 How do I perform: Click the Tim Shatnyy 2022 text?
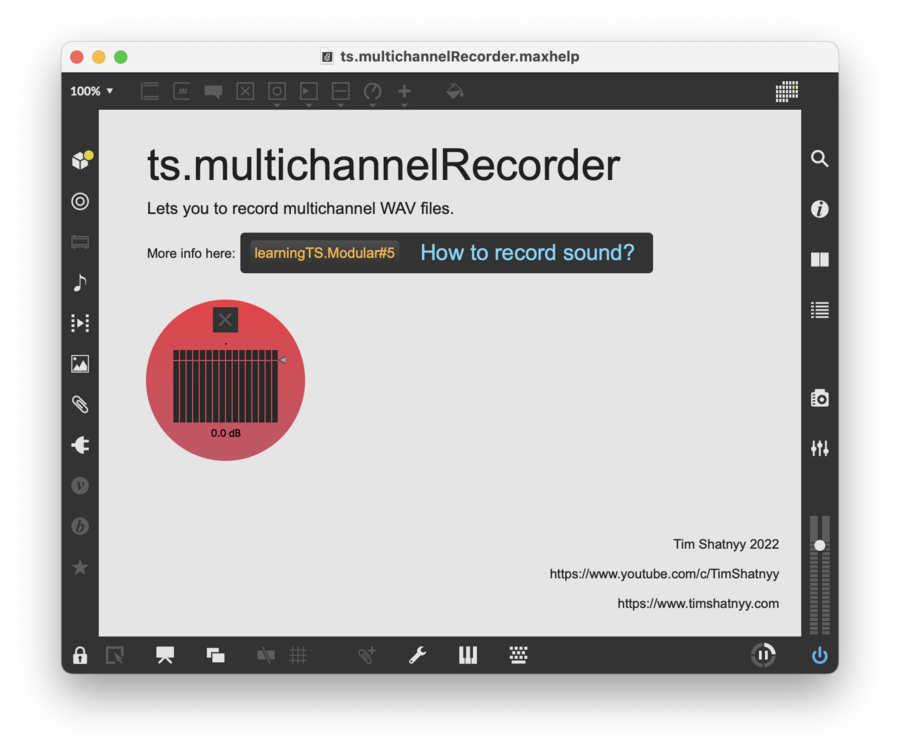(x=726, y=544)
